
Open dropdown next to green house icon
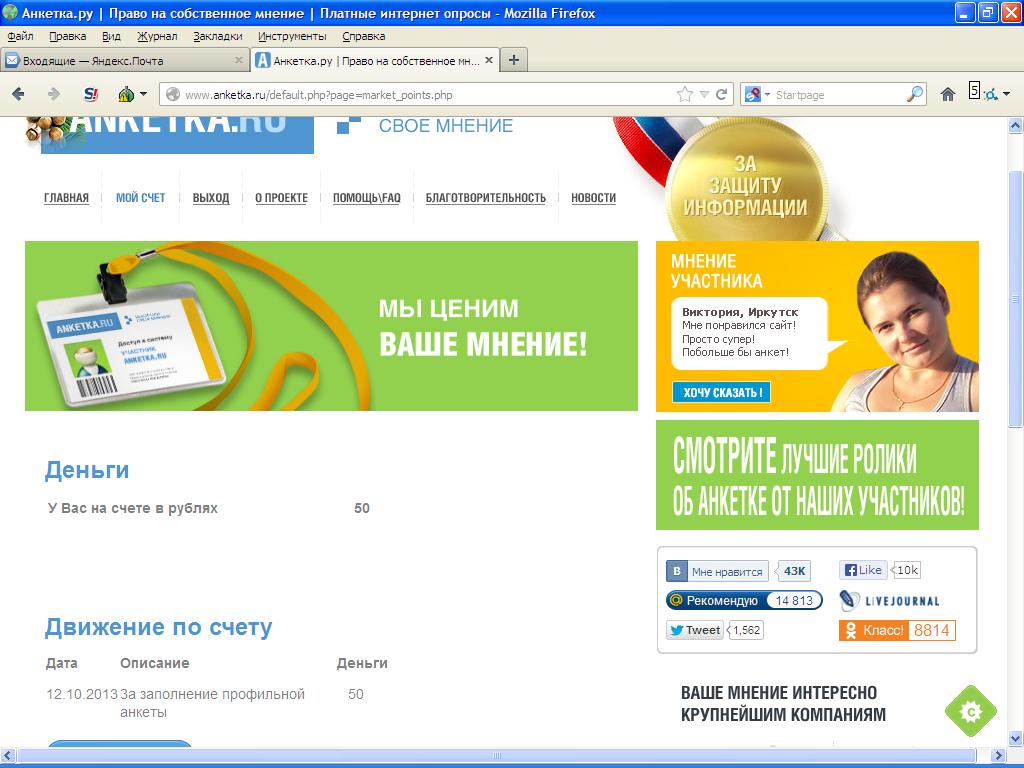pos(144,94)
